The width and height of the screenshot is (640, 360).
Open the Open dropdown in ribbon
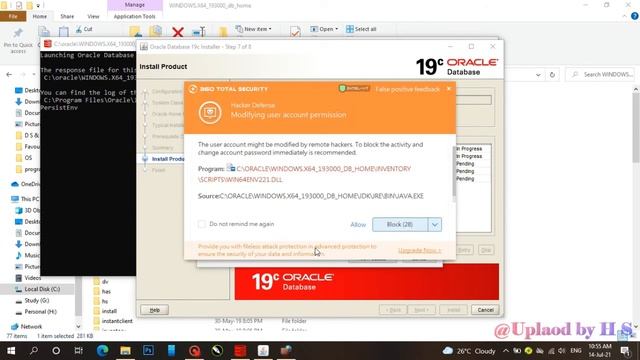pos(324,29)
